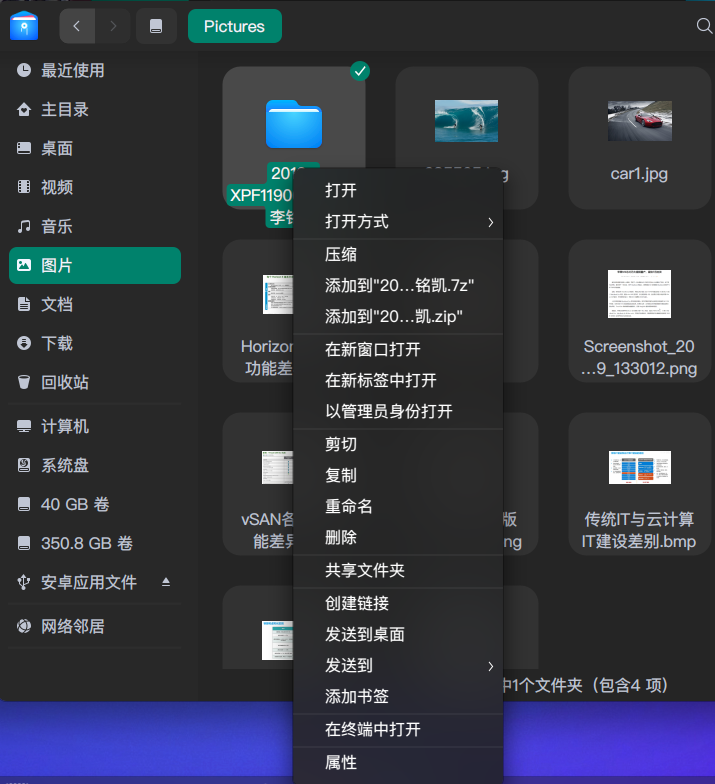Open the search magnifier icon

pyautogui.click(x=704, y=26)
